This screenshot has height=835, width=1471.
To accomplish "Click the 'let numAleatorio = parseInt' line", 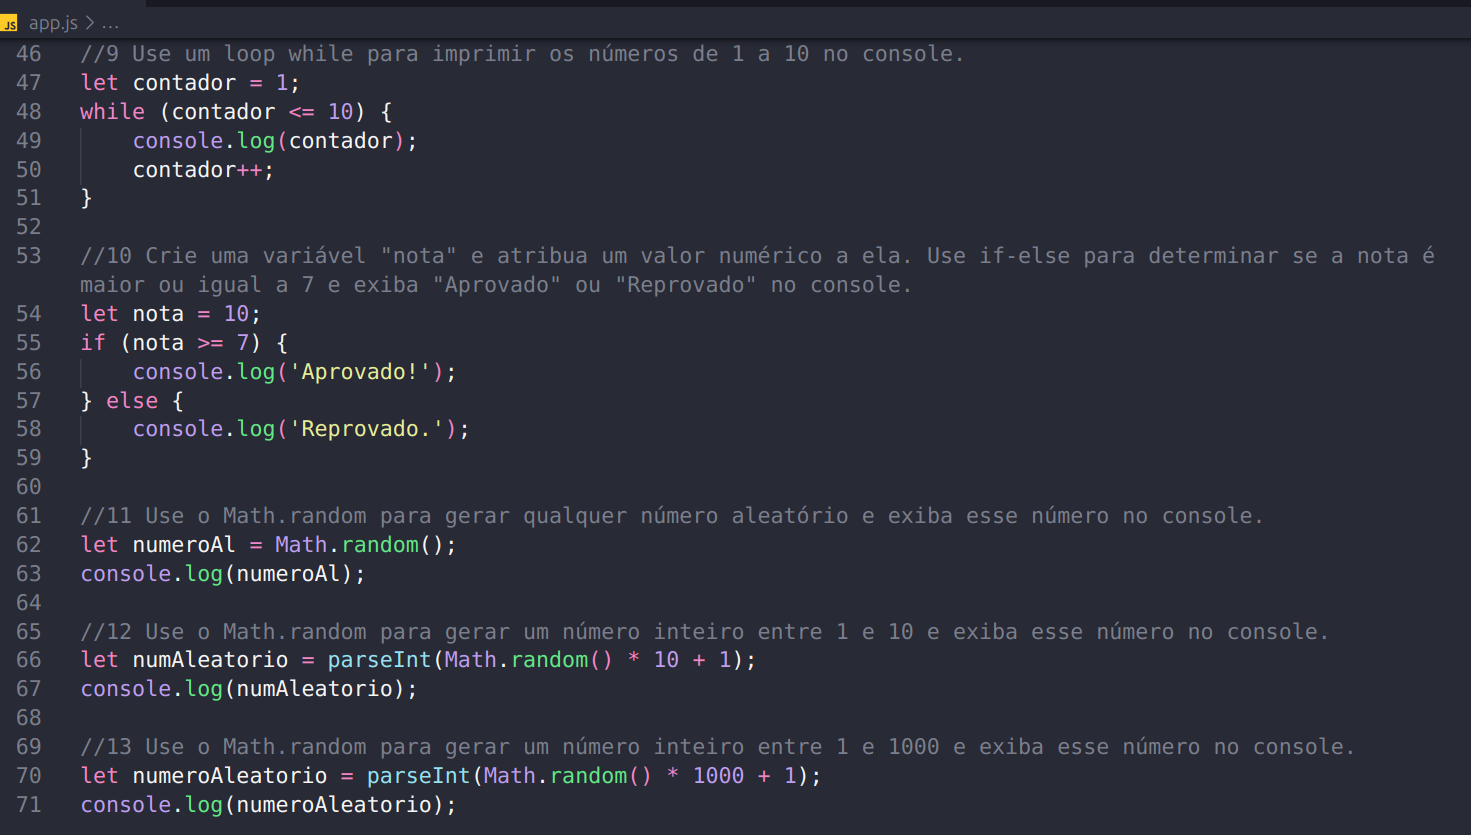I will (418, 660).
